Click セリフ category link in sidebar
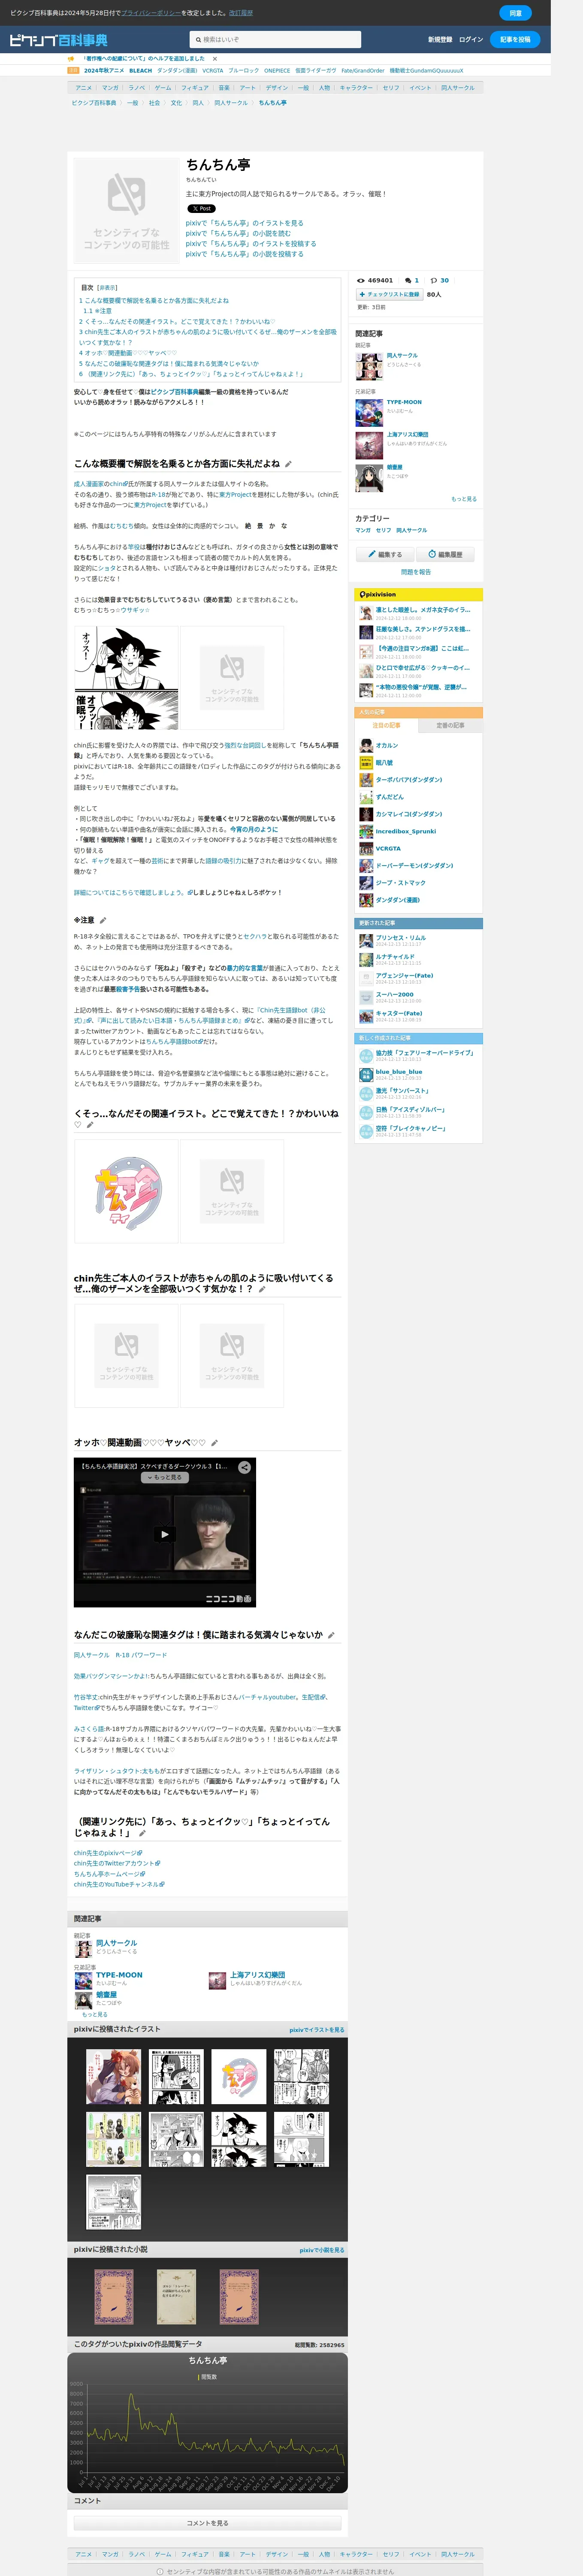 [x=383, y=530]
